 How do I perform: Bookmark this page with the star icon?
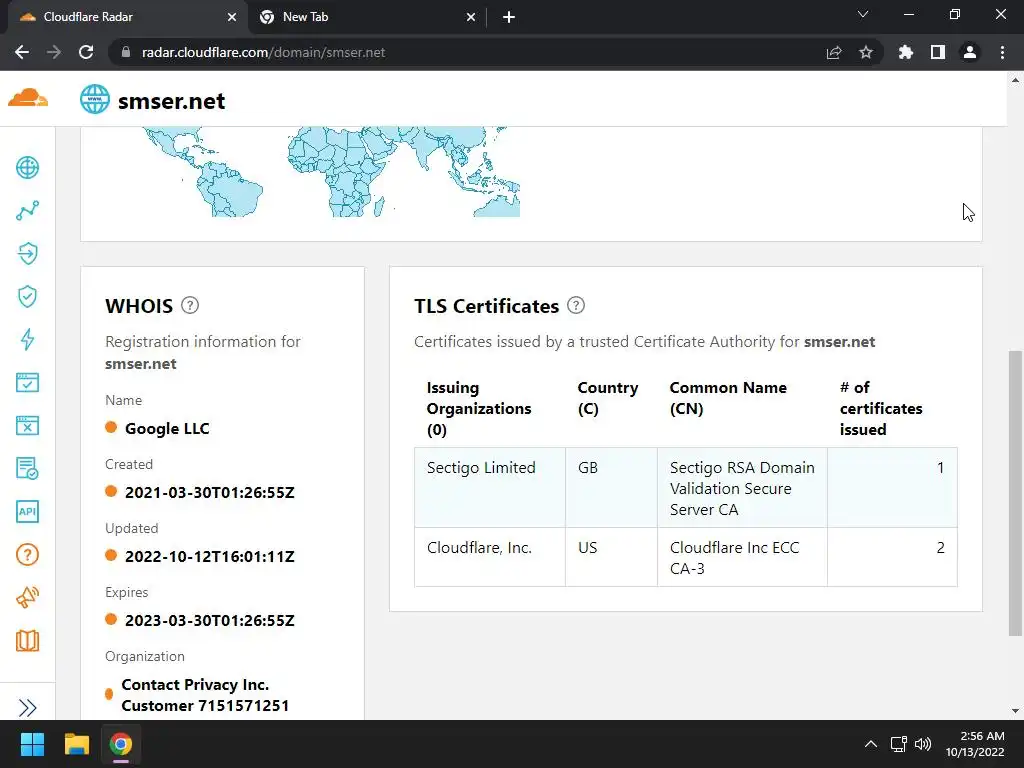[x=866, y=52]
